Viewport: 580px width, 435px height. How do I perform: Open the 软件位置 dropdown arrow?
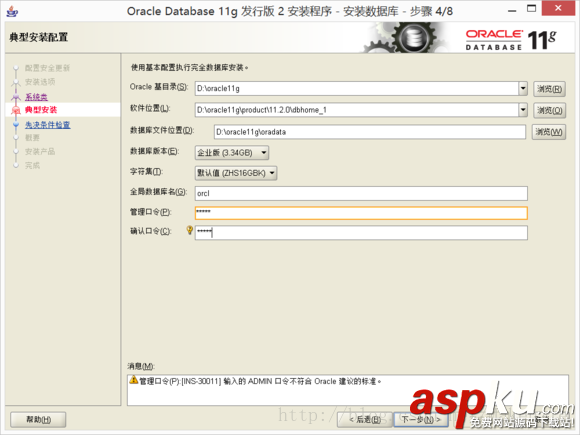(x=523, y=110)
